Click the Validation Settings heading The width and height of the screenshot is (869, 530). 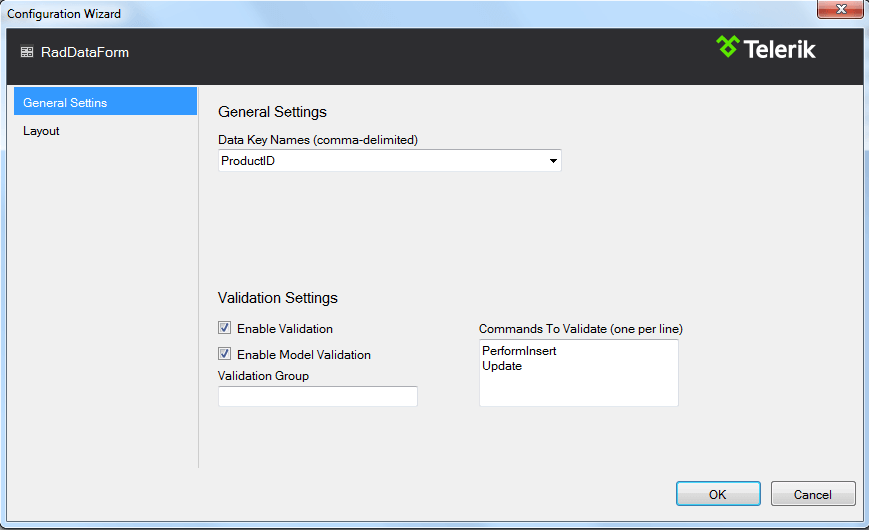click(278, 298)
